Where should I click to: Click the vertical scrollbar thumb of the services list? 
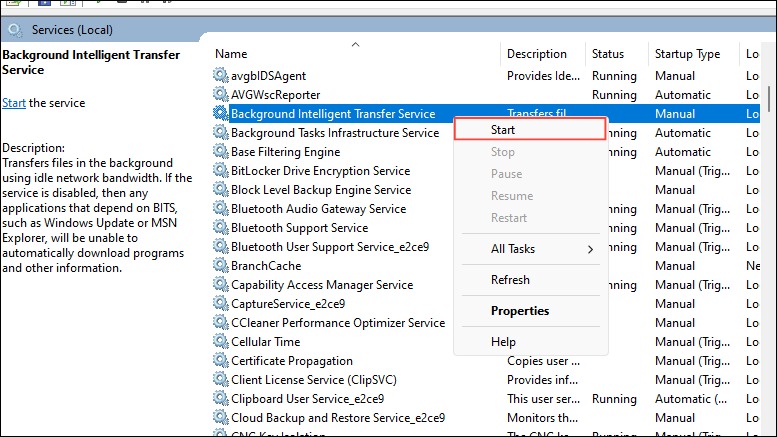pos(769,99)
